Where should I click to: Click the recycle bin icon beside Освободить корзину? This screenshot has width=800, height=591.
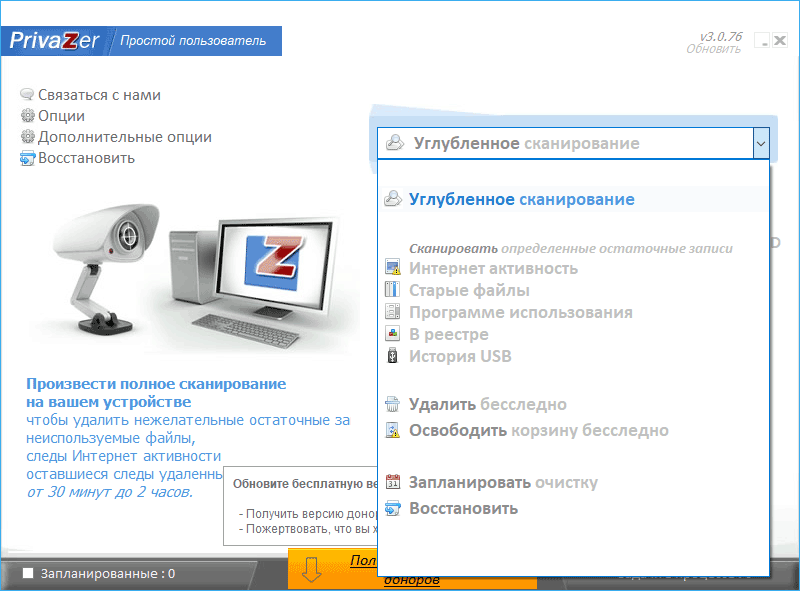point(392,430)
